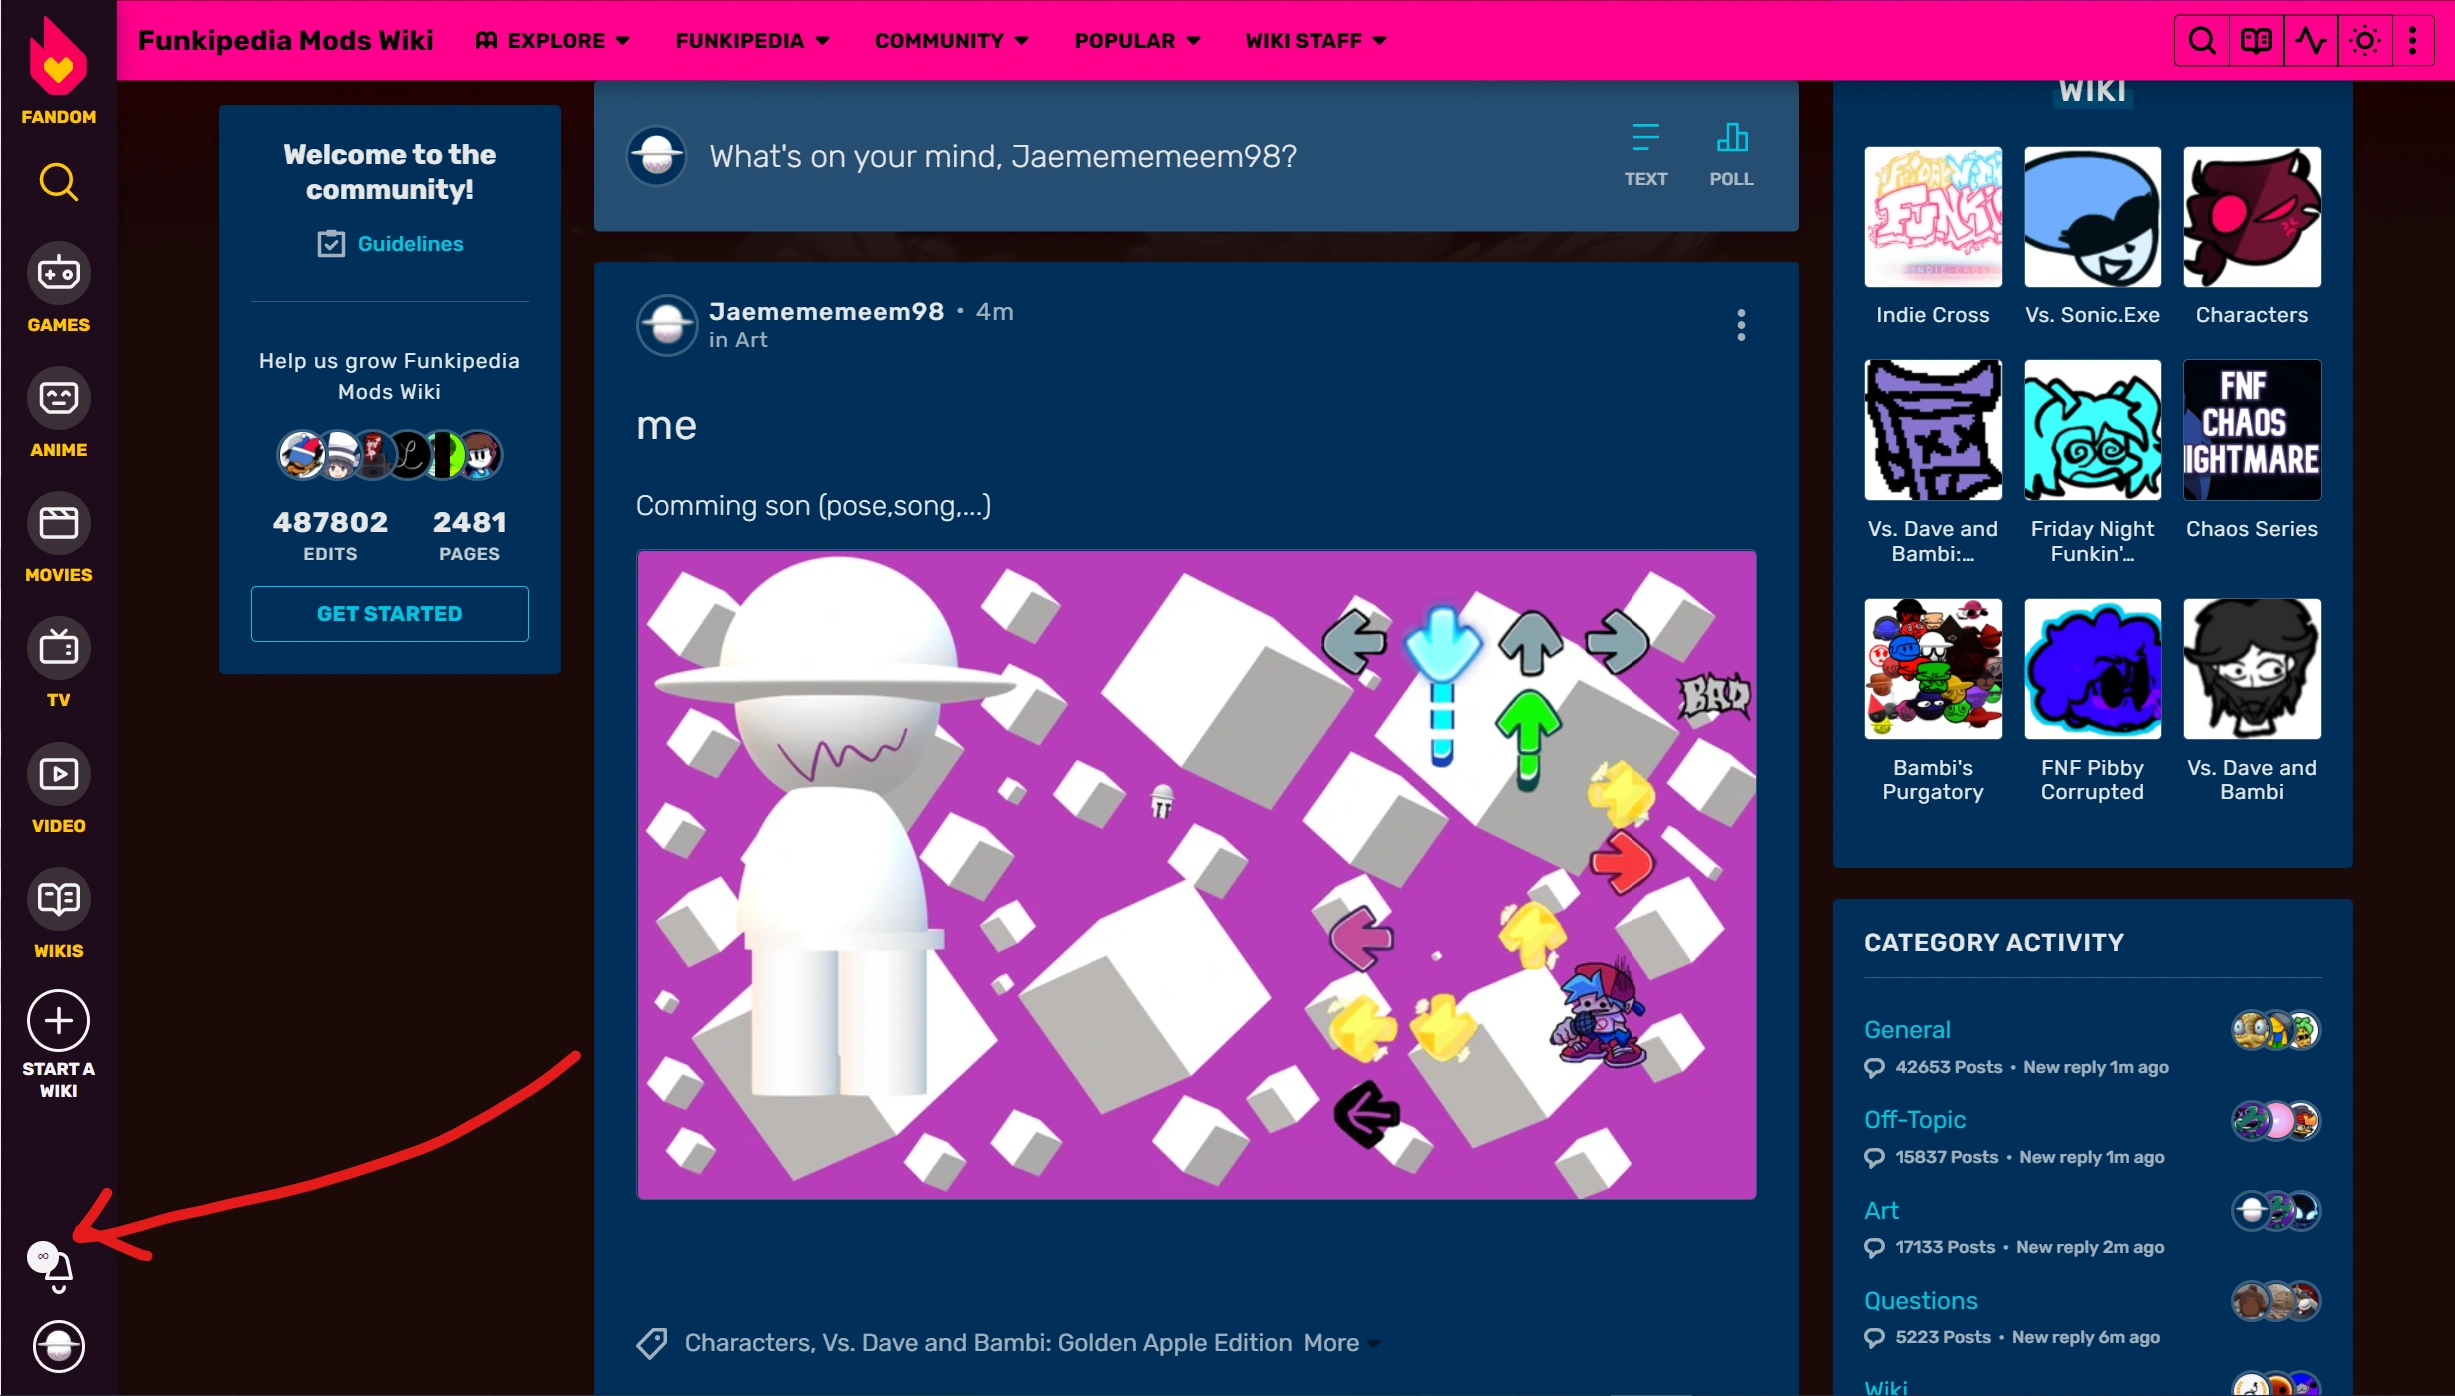Click the What's on your mind field
Screen dimensions: 2455x1396
click(x=1003, y=157)
